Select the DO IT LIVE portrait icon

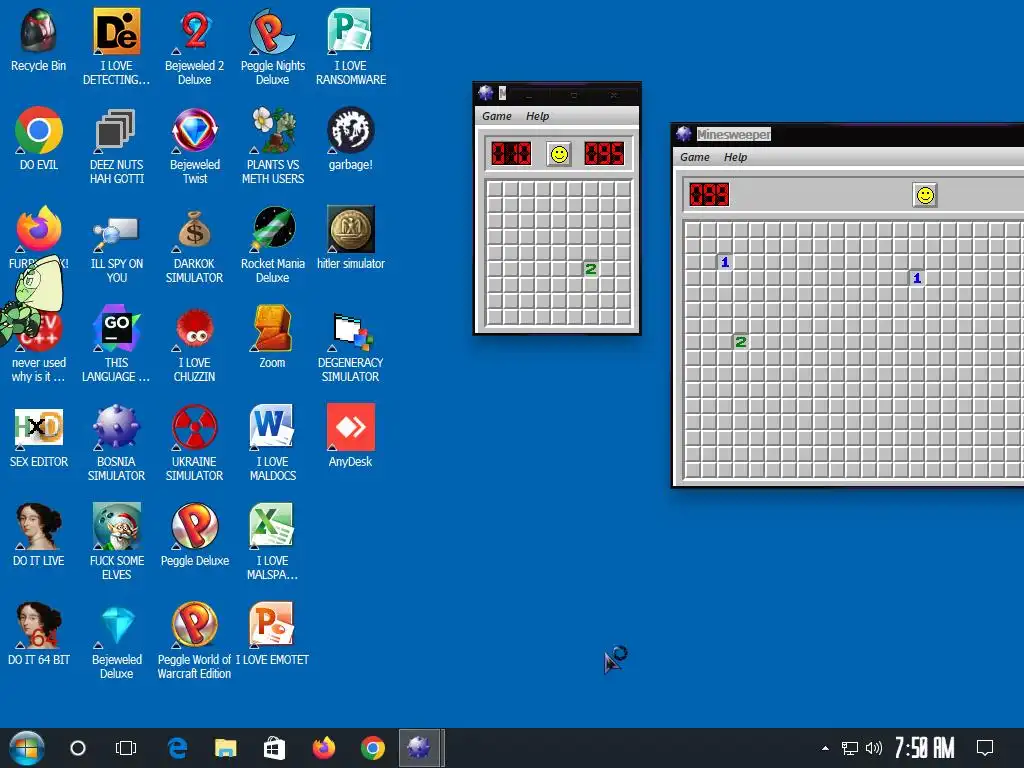coord(39,526)
